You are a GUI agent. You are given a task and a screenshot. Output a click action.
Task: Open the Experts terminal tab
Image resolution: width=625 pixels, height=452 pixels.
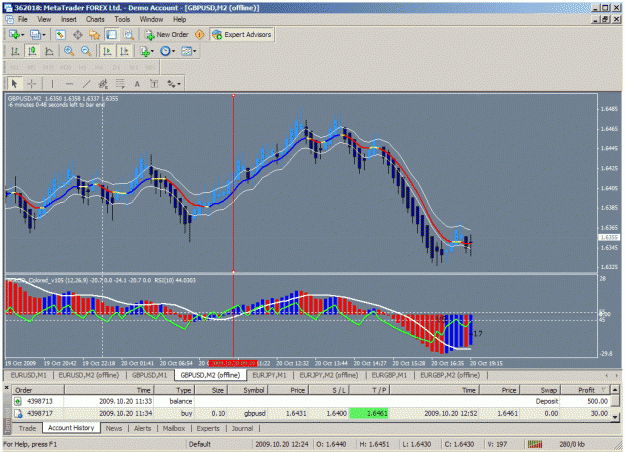(x=208, y=428)
